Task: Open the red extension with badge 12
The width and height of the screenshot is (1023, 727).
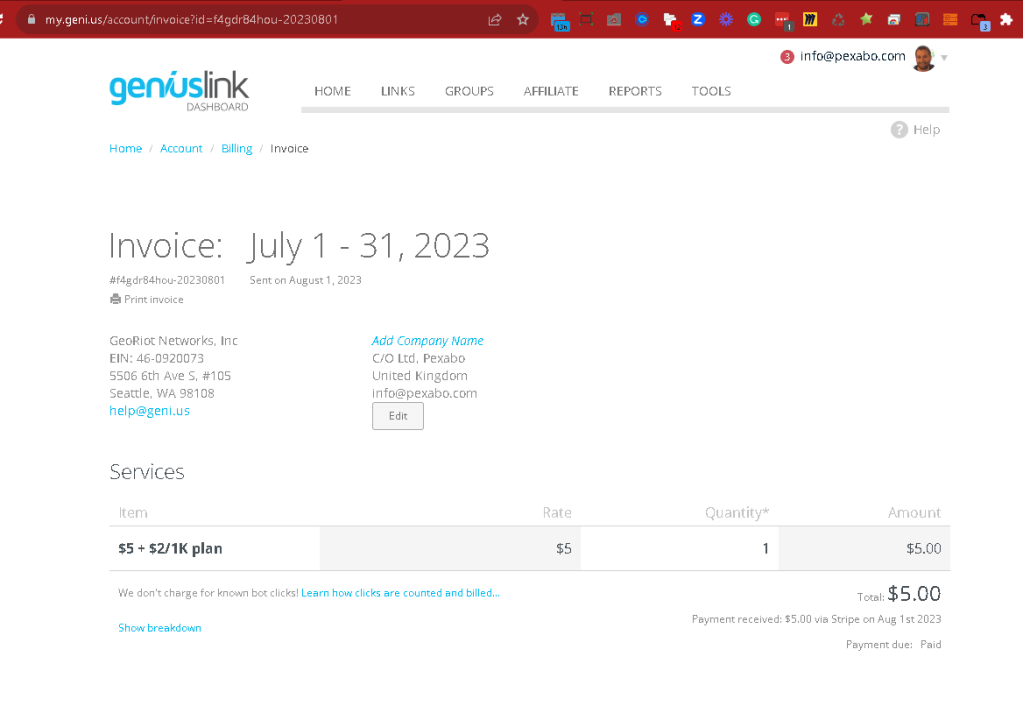Action: pyautogui.click(x=671, y=21)
